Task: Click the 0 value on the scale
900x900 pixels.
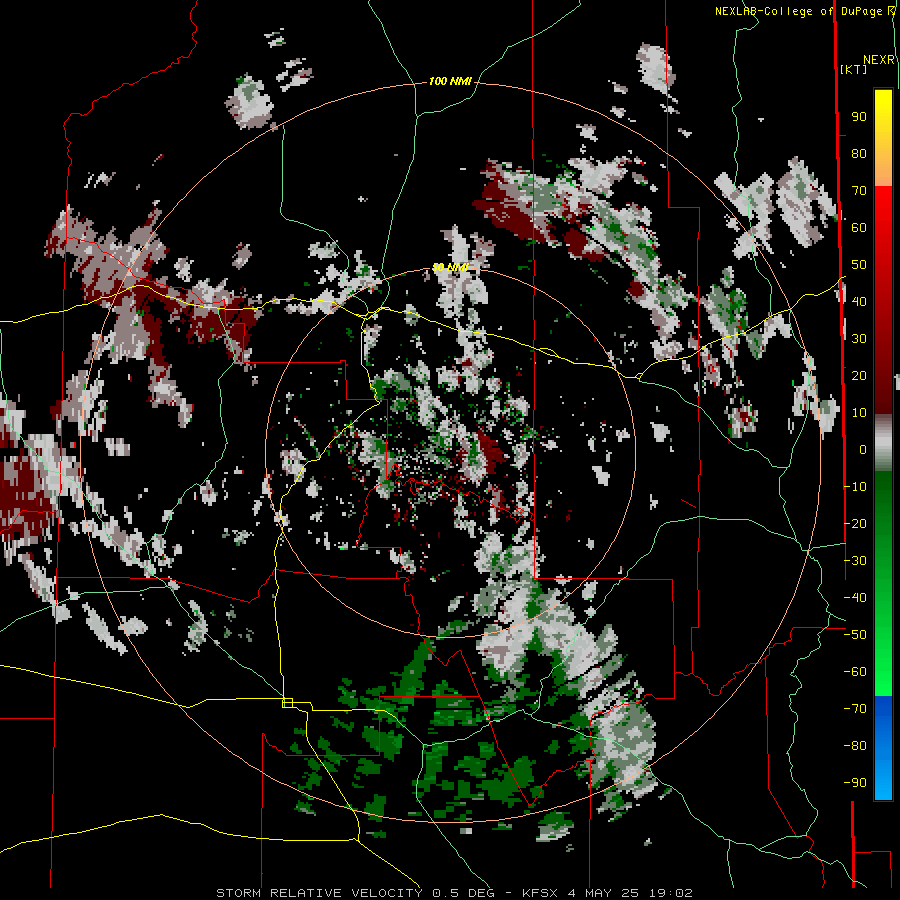Action: pyautogui.click(x=863, y=449)
